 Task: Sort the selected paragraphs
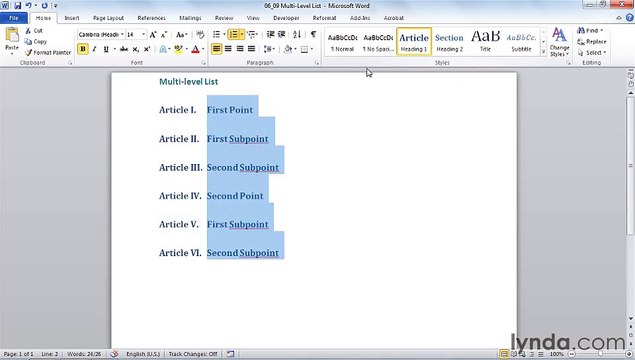point(297,35)
